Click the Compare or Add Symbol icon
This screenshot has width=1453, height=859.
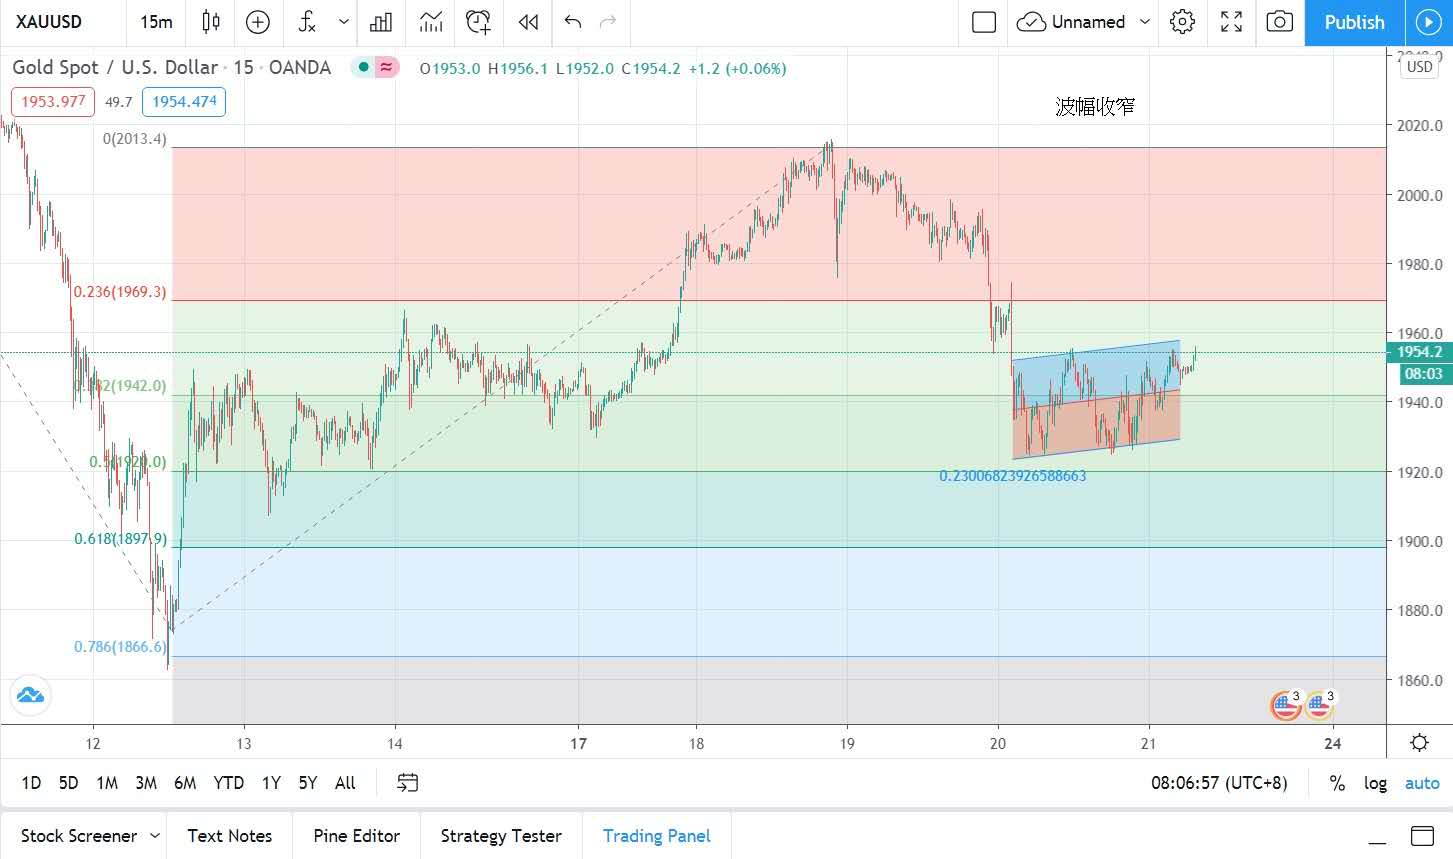(258, 22)
